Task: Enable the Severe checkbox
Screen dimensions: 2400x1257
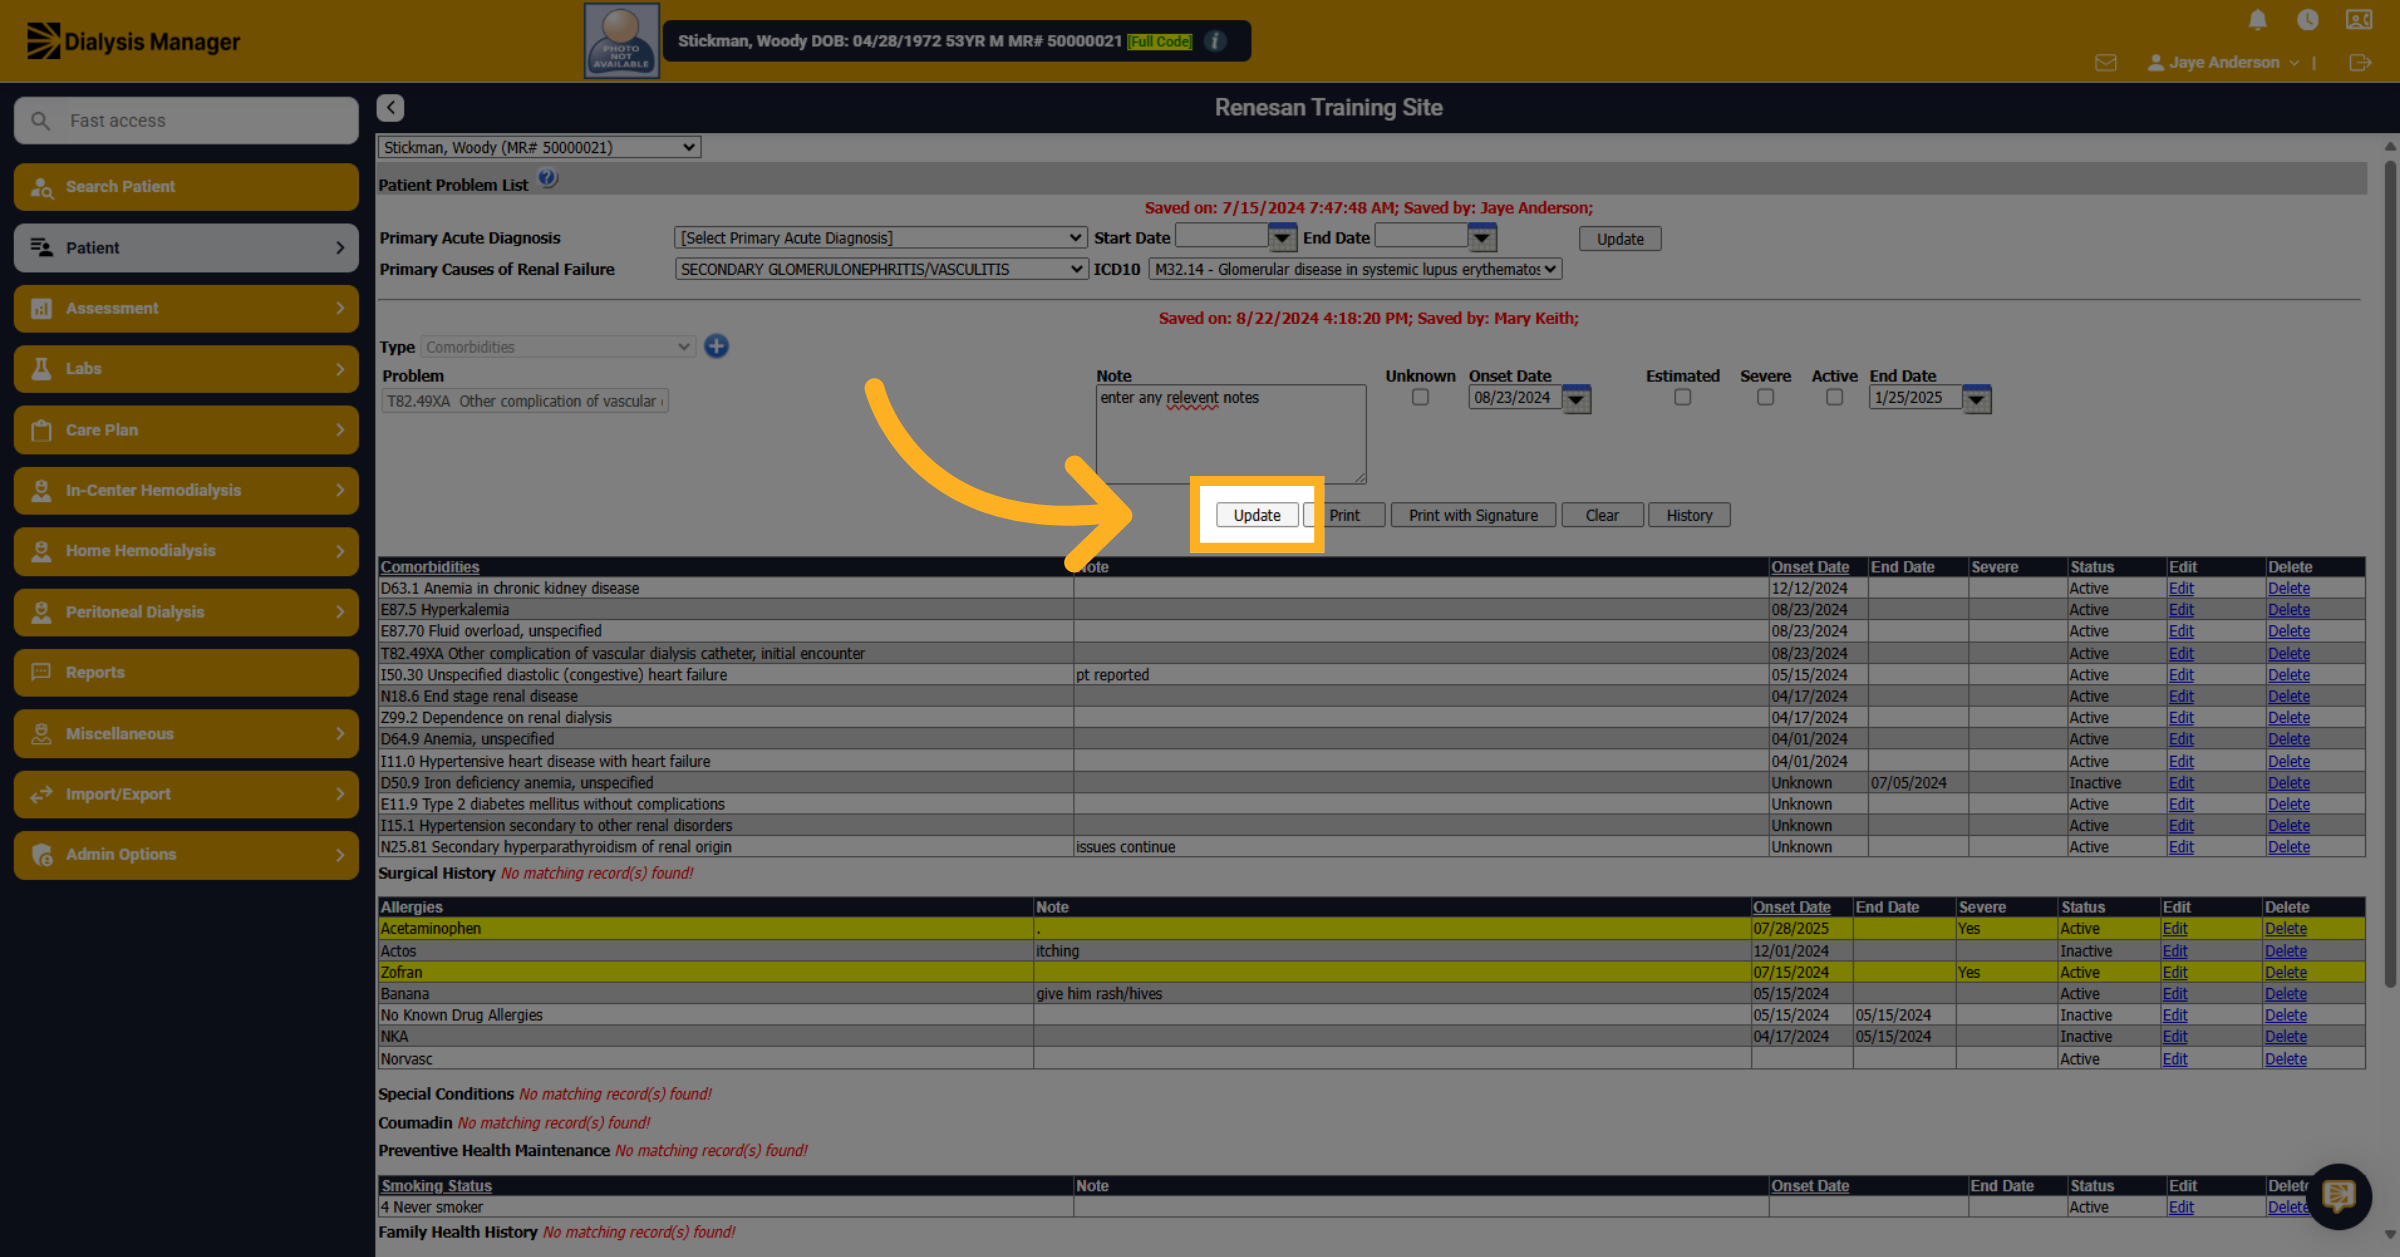Action: (1765, 397)
